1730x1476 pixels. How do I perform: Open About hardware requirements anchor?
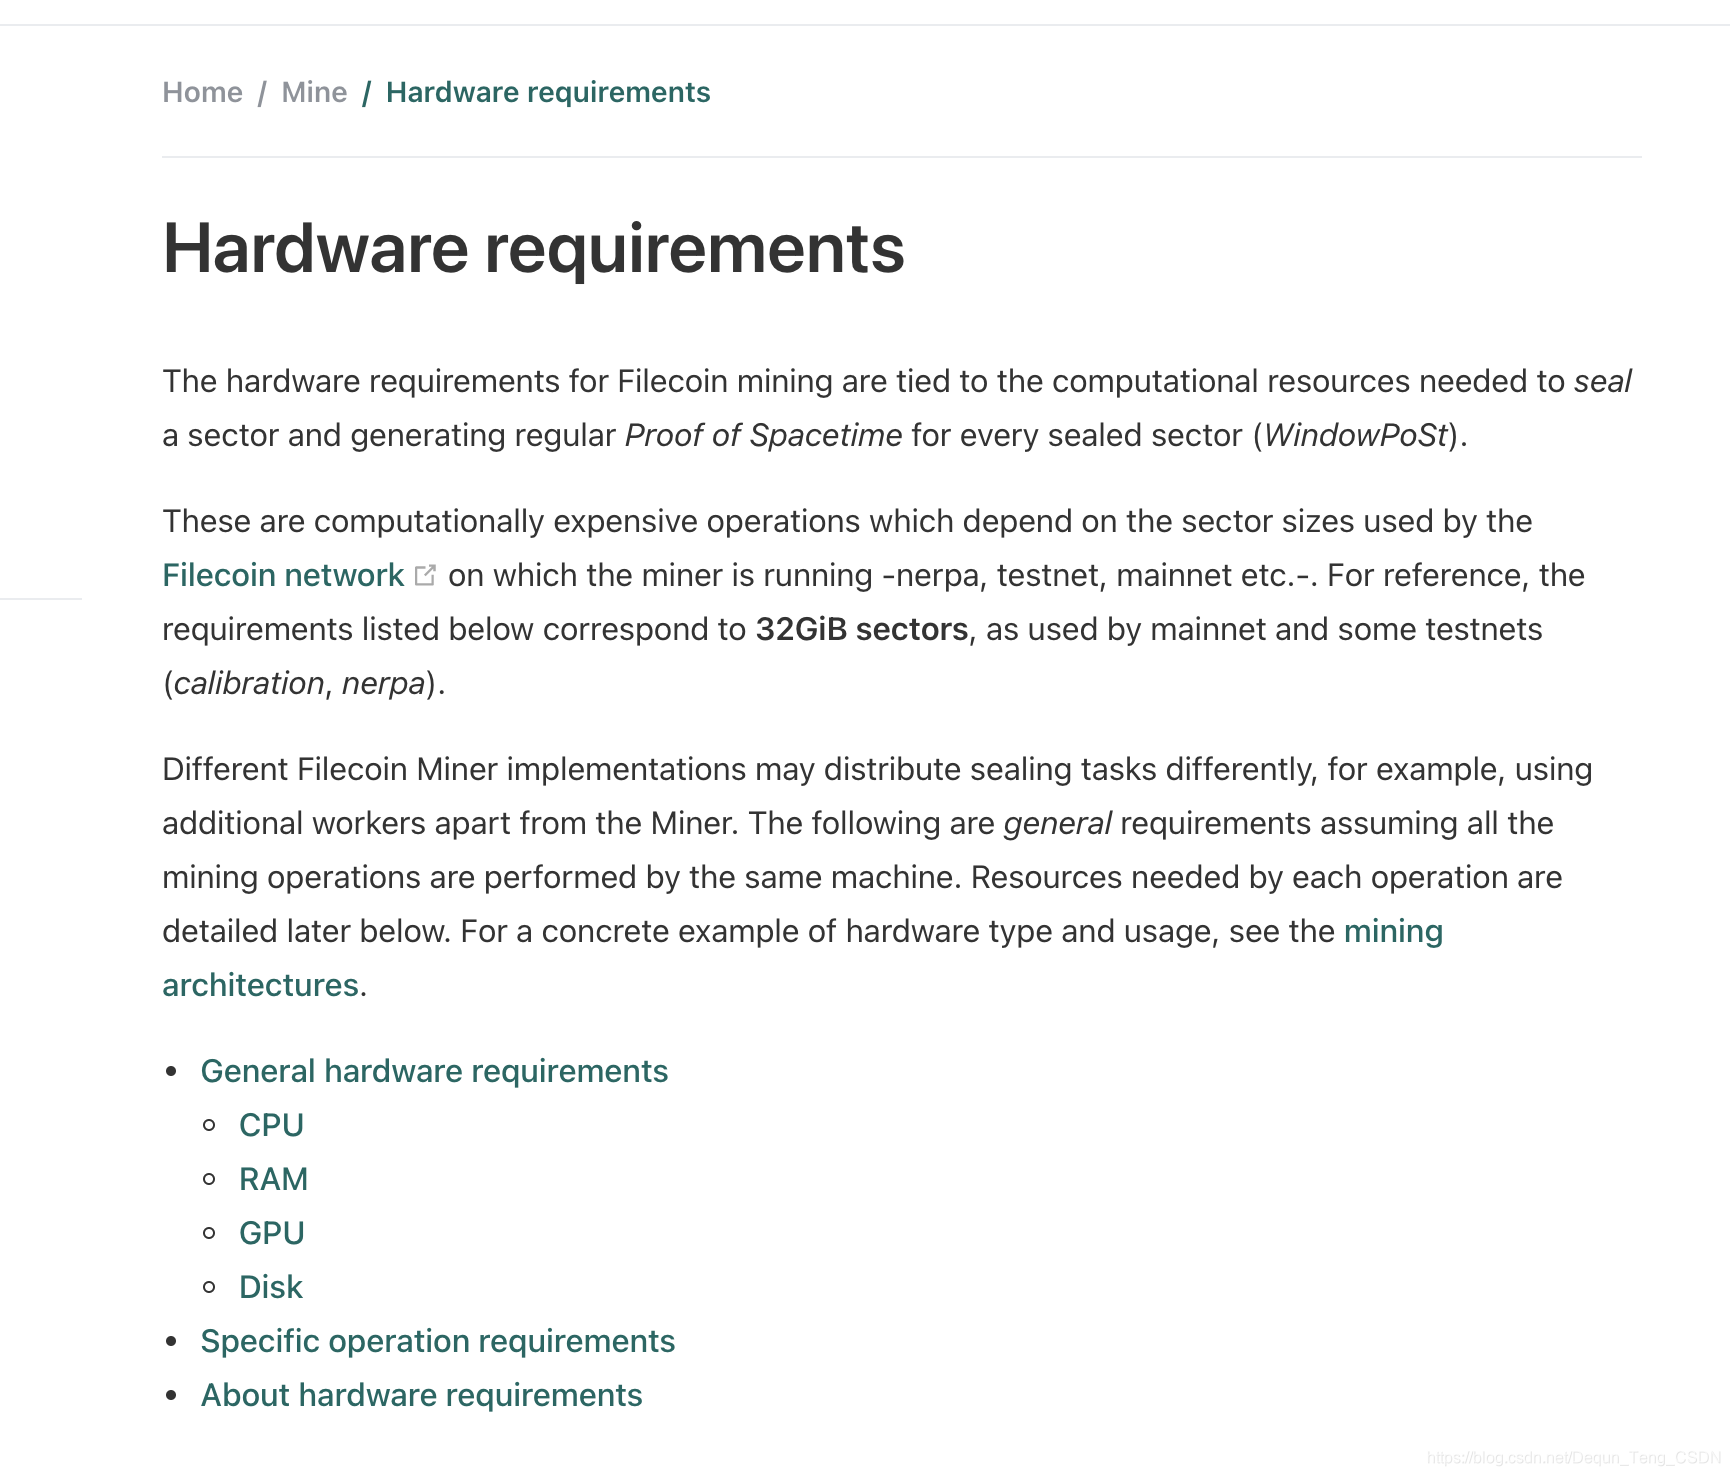421,1395
